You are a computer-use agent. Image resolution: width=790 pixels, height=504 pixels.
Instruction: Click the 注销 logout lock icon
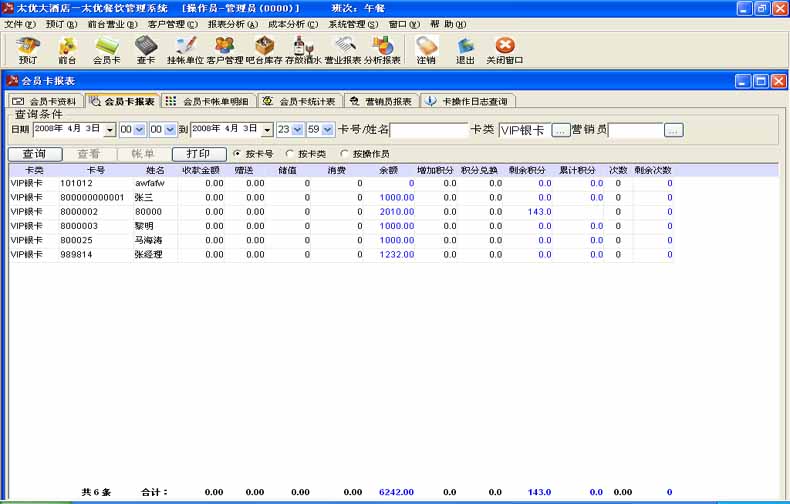(x=426, y=48)
